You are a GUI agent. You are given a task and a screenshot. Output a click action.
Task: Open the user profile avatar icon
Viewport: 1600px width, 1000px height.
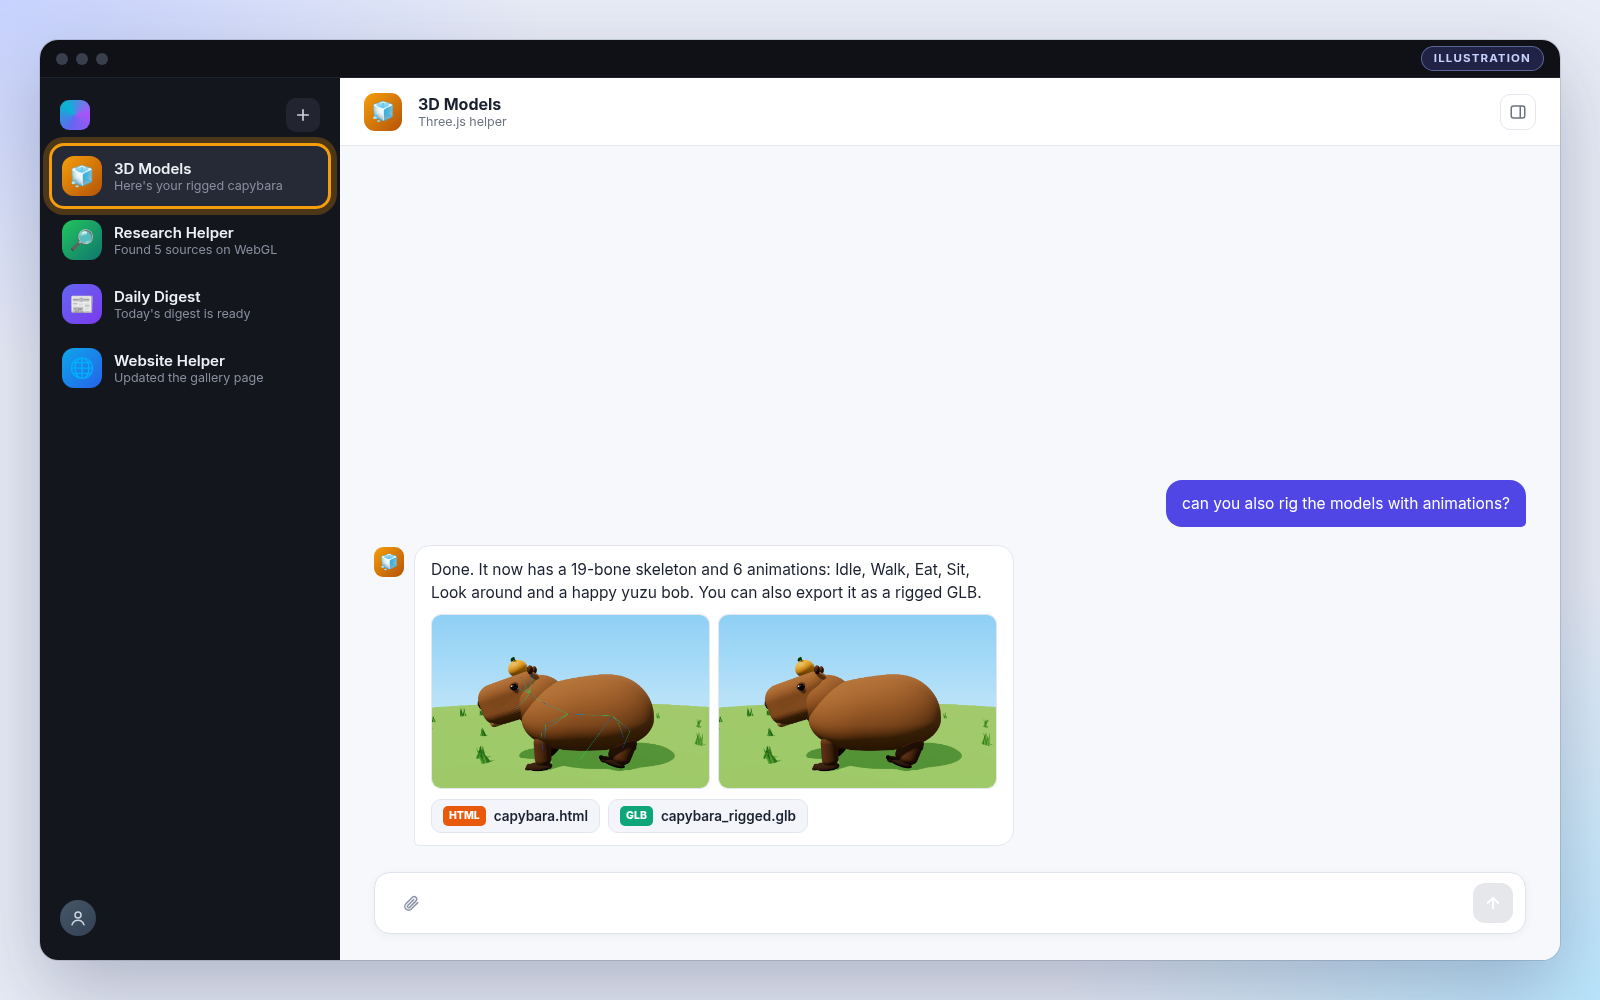tap(78, 918)
